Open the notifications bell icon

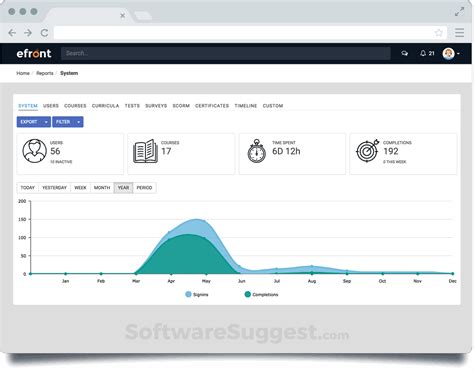(x=423, y=53)
